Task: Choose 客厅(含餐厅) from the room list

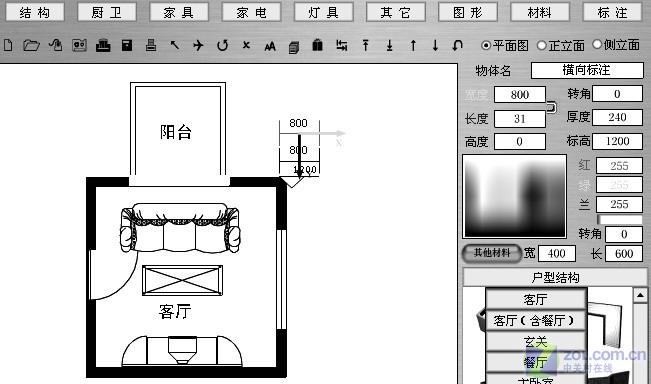Action: 536,320
